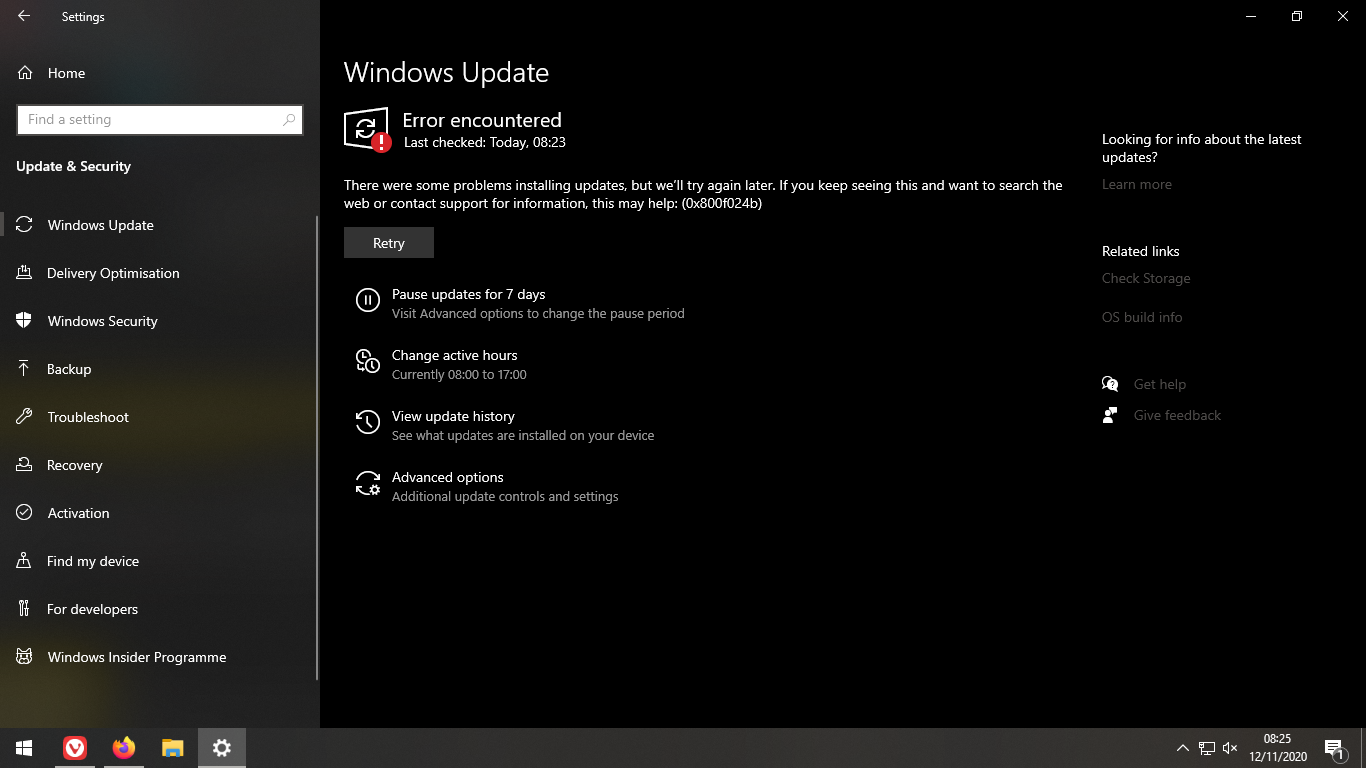Click the sidebar vertical scrollbar
The height and width of the screenshot is (768, 1366).
tap(317, 440)
